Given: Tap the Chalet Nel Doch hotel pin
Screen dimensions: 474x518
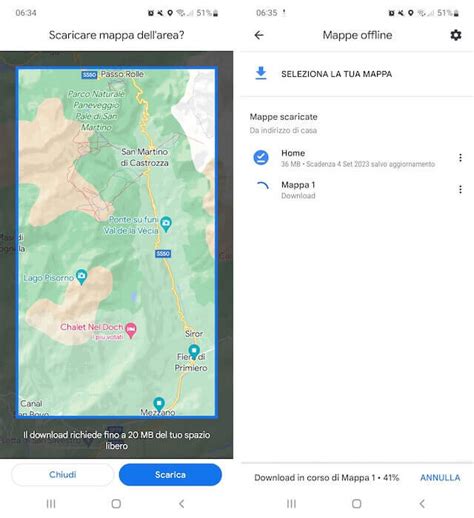Looking at the screenshot, I should tap(131, 330).
